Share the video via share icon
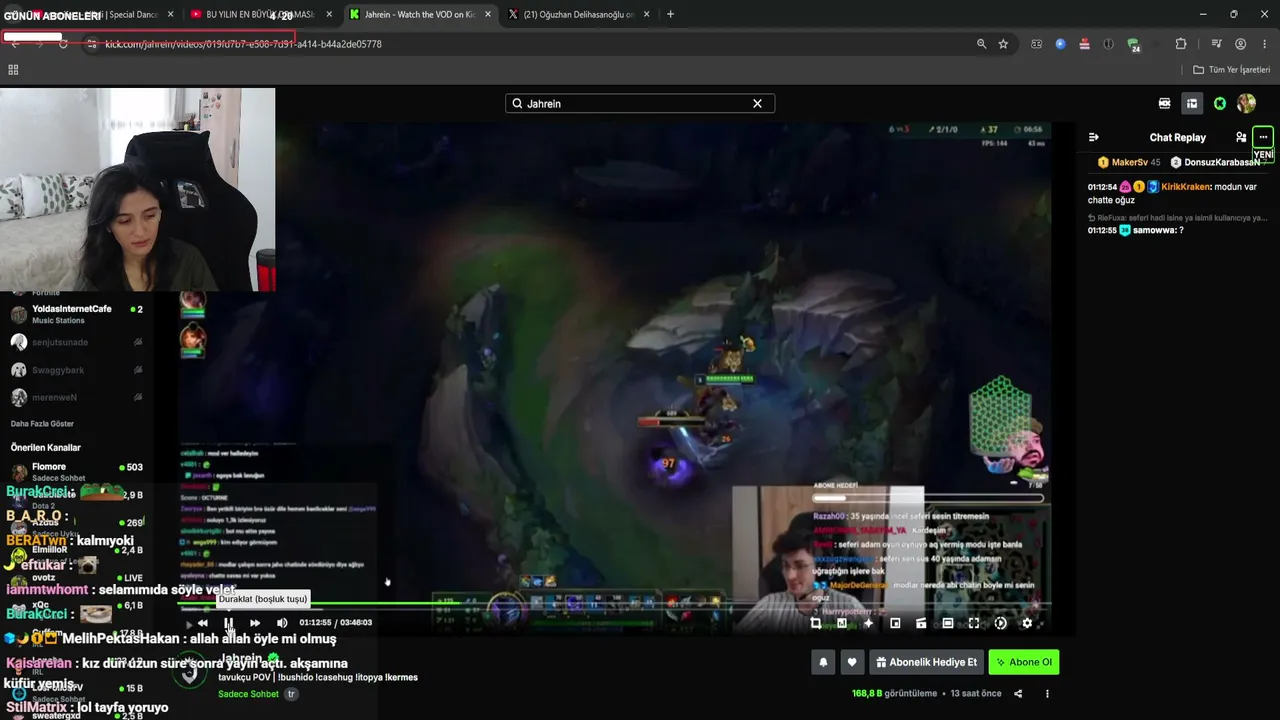This screenshot has height=720, width=1280. [1018, 694]
